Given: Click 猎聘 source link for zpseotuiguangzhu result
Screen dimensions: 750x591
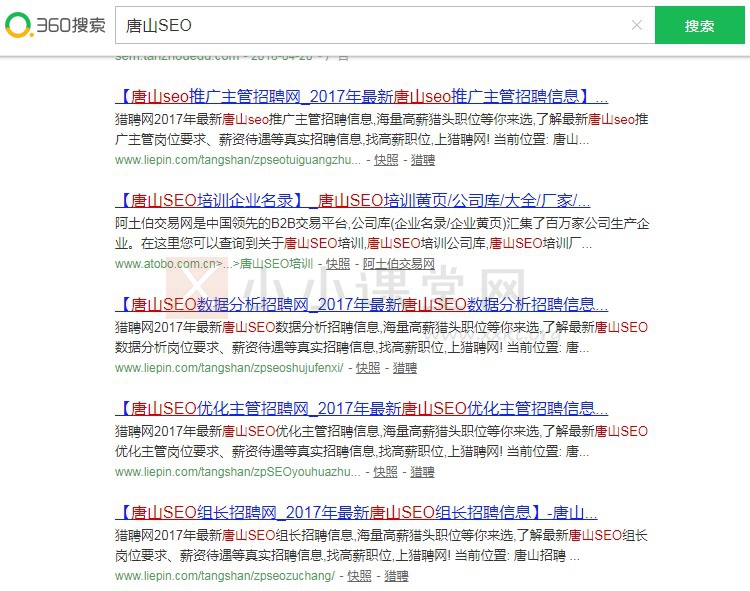Looking at the screenshot, I should pos(423,160).
